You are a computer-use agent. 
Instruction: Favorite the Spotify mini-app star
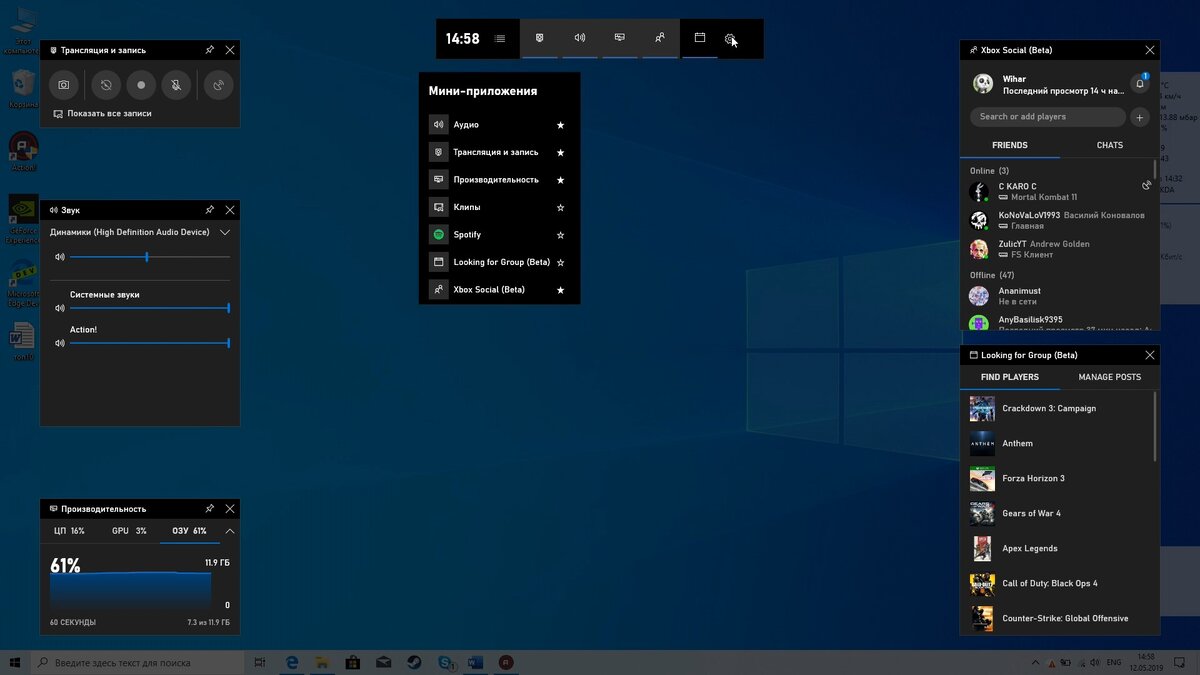pyautogui.click(x=561, y=235)
